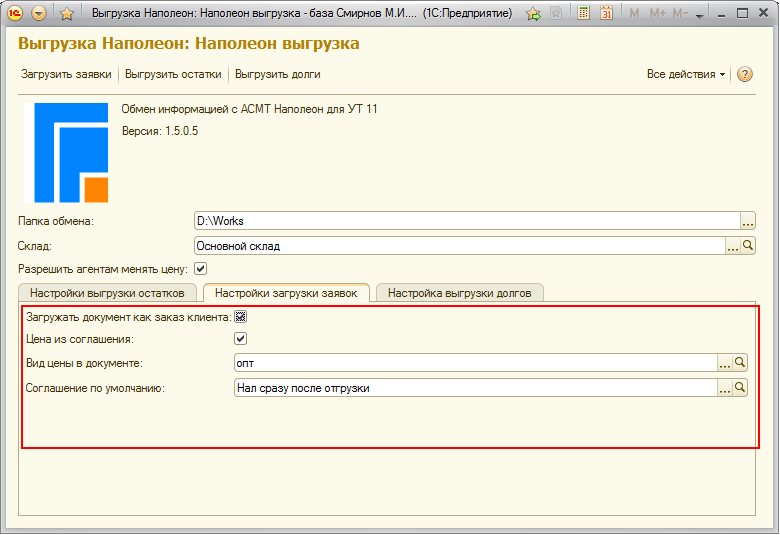Click the 1C application logo icon
Viewport: 780px width, 535px height.
click(x=15, y=13)
